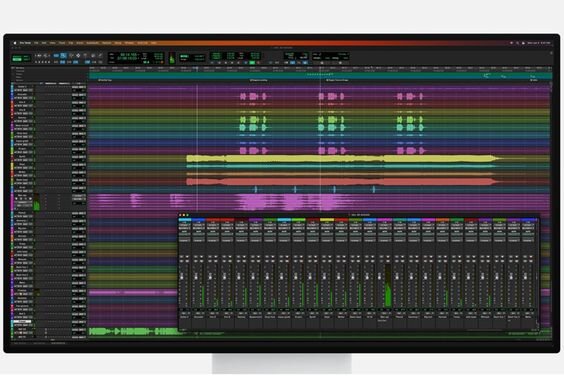Click the Record transport button beside Play
The width and height of the screenshot is (564, 376).
(x=259, y=63)
